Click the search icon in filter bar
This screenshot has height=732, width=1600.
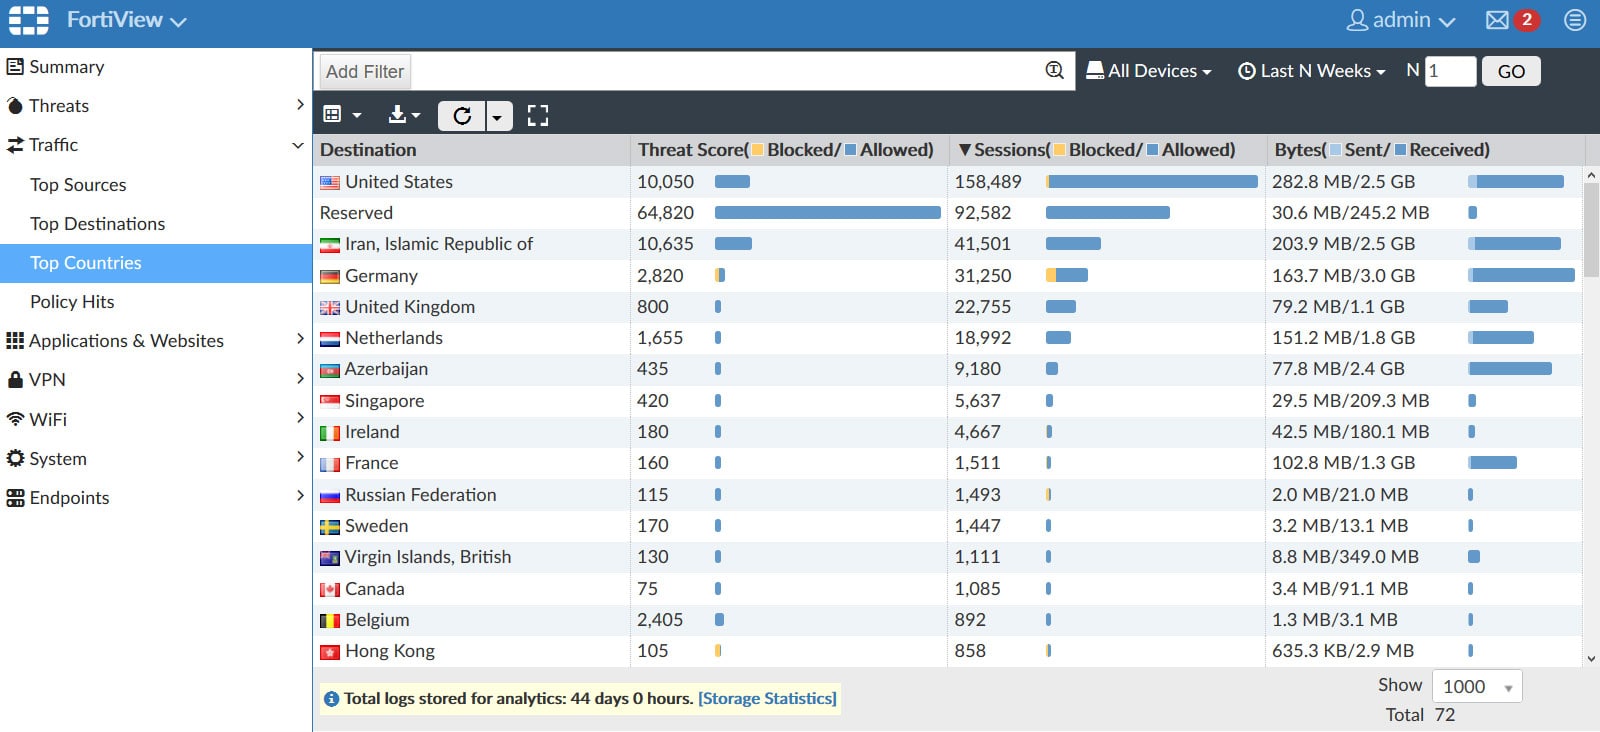(1054, 70)
